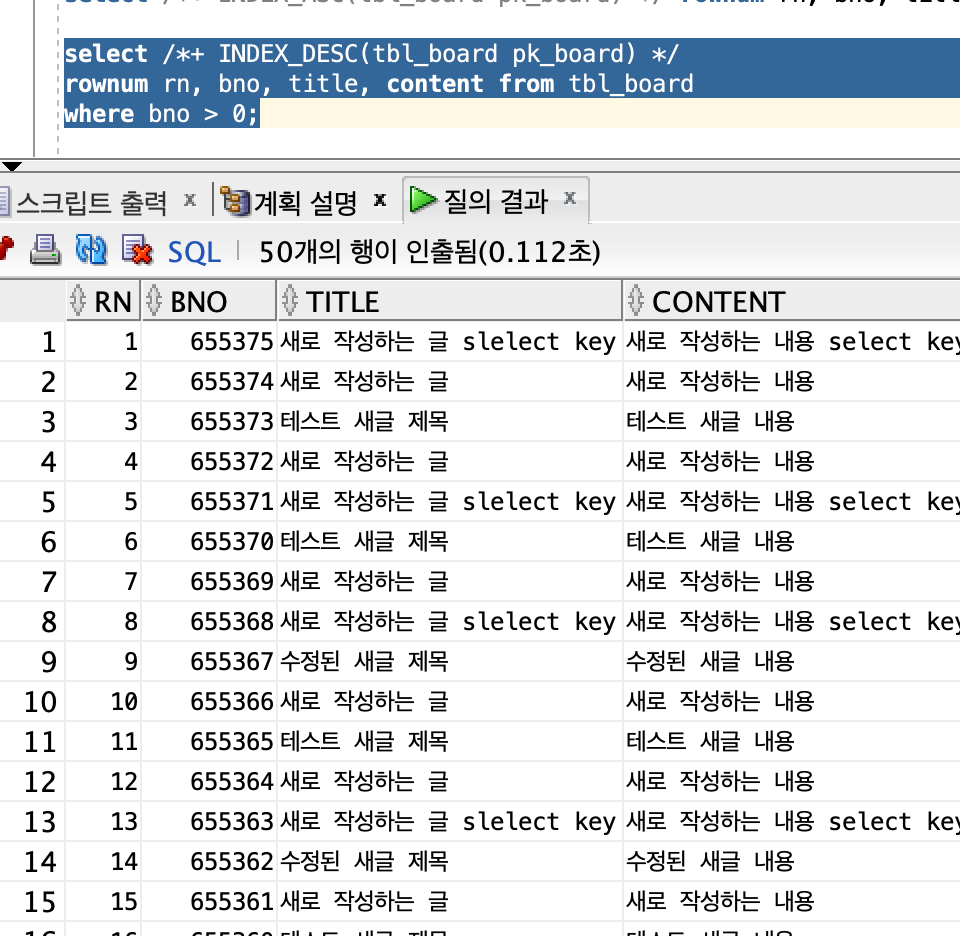This screenshot has width=960, height=936.
Task: Select BNO cell 655366
Action: [x=209, y=702]
